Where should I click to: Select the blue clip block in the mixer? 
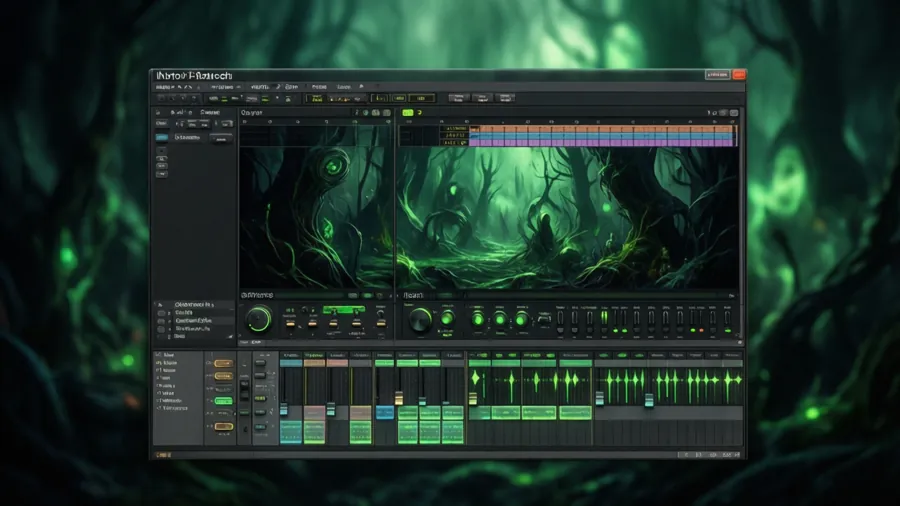pyautogui.click(x=385, y=412)
